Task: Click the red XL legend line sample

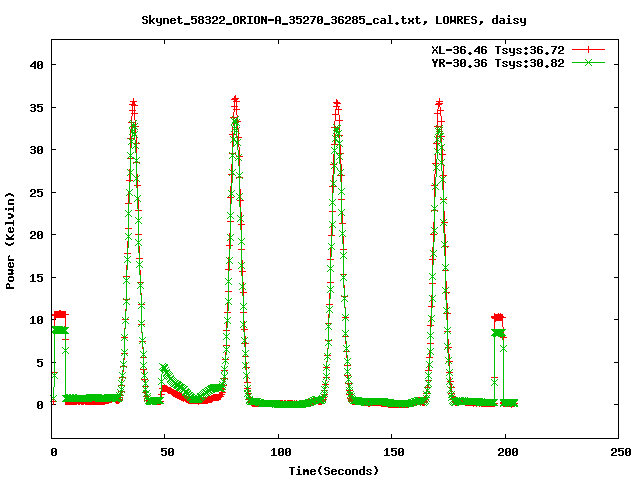Action: (588, 50)
